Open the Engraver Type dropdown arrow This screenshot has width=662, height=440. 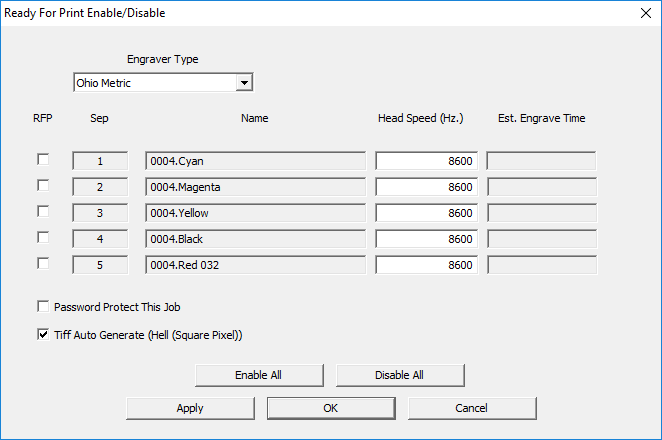coord(244,83)
